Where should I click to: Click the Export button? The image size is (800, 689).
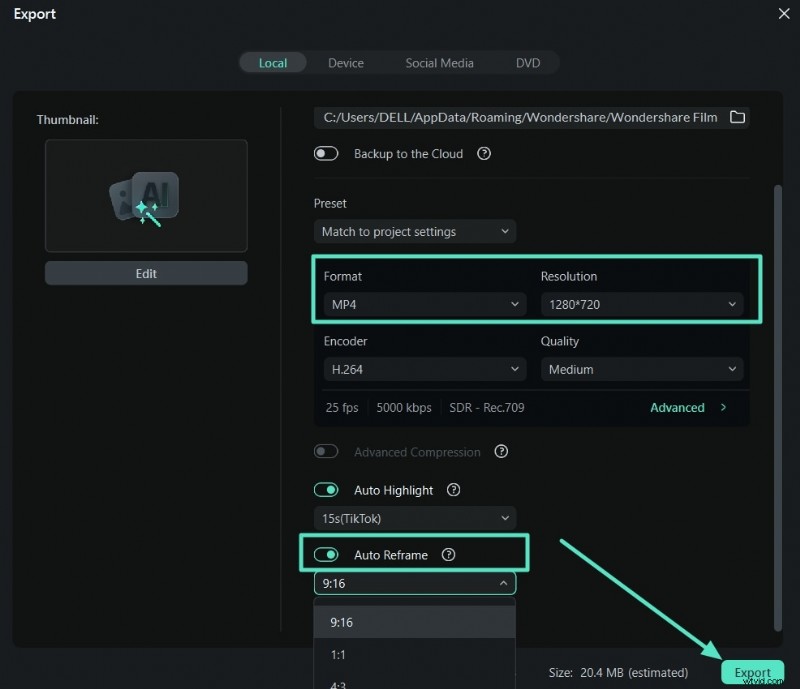(752, 673)
